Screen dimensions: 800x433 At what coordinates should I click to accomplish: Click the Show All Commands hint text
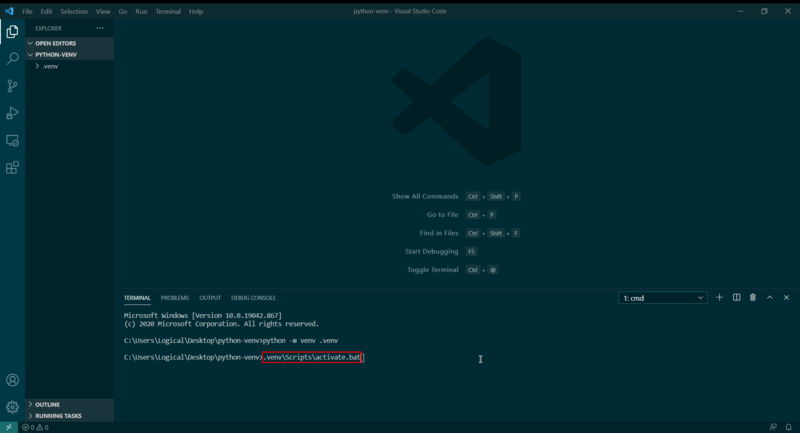click(425, 196)
